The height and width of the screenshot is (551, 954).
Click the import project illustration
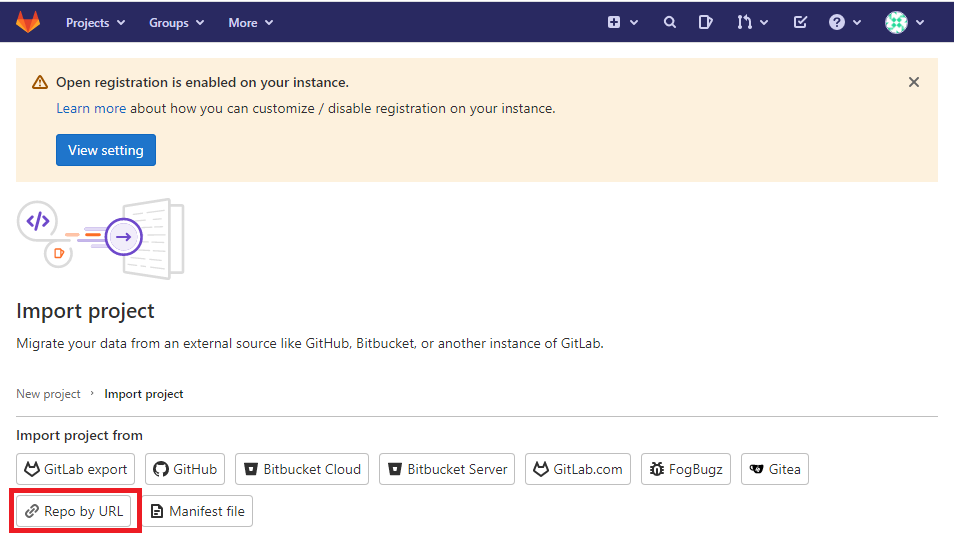[100, 238]
